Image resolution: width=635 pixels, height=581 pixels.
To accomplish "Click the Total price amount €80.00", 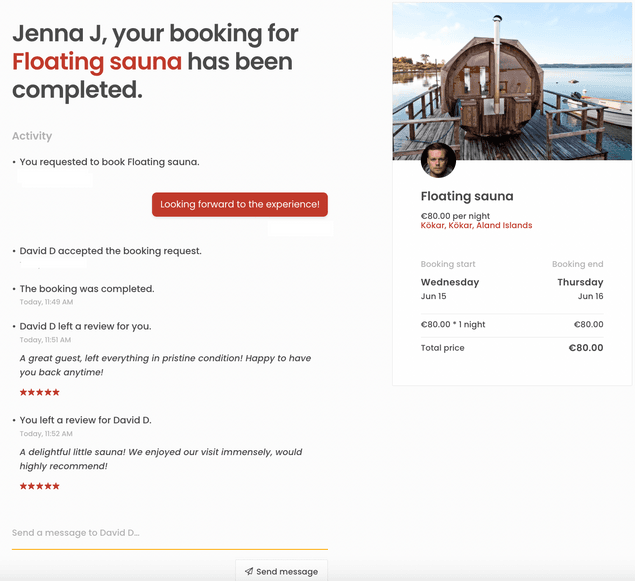I will coord(586,348).
